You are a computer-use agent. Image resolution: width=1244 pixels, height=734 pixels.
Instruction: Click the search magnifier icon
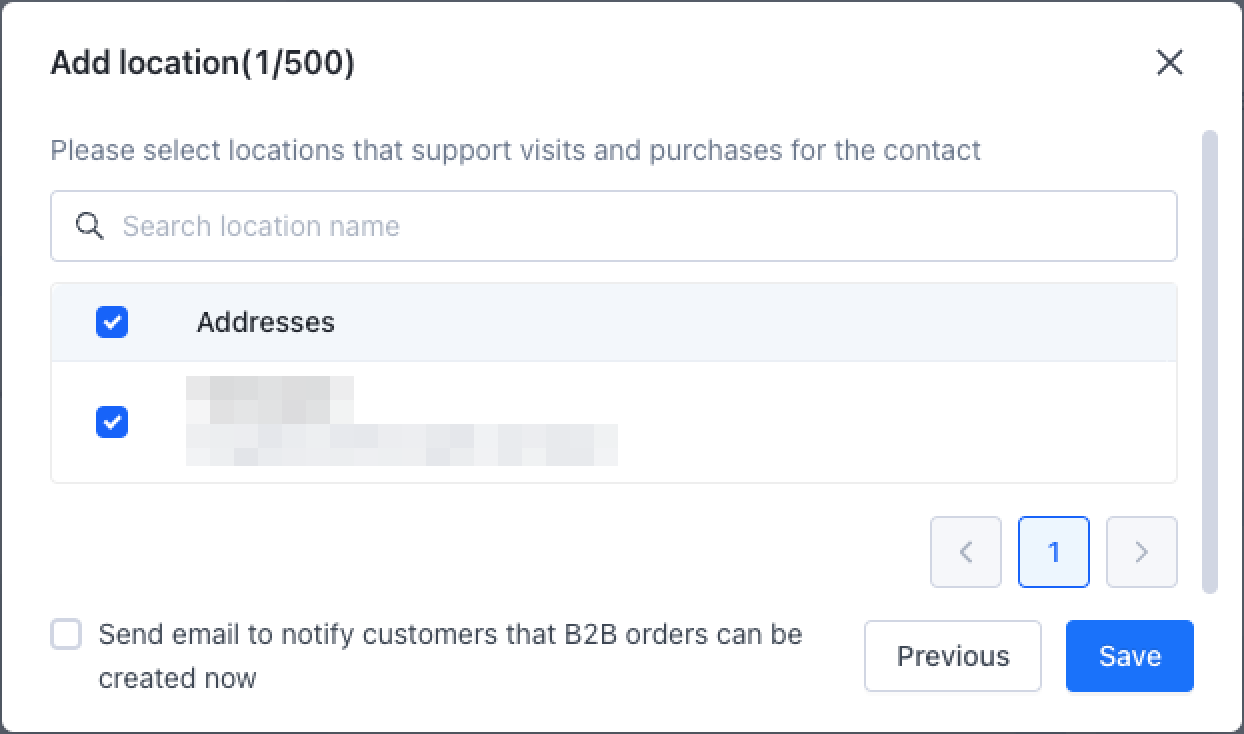pos(90,226)
